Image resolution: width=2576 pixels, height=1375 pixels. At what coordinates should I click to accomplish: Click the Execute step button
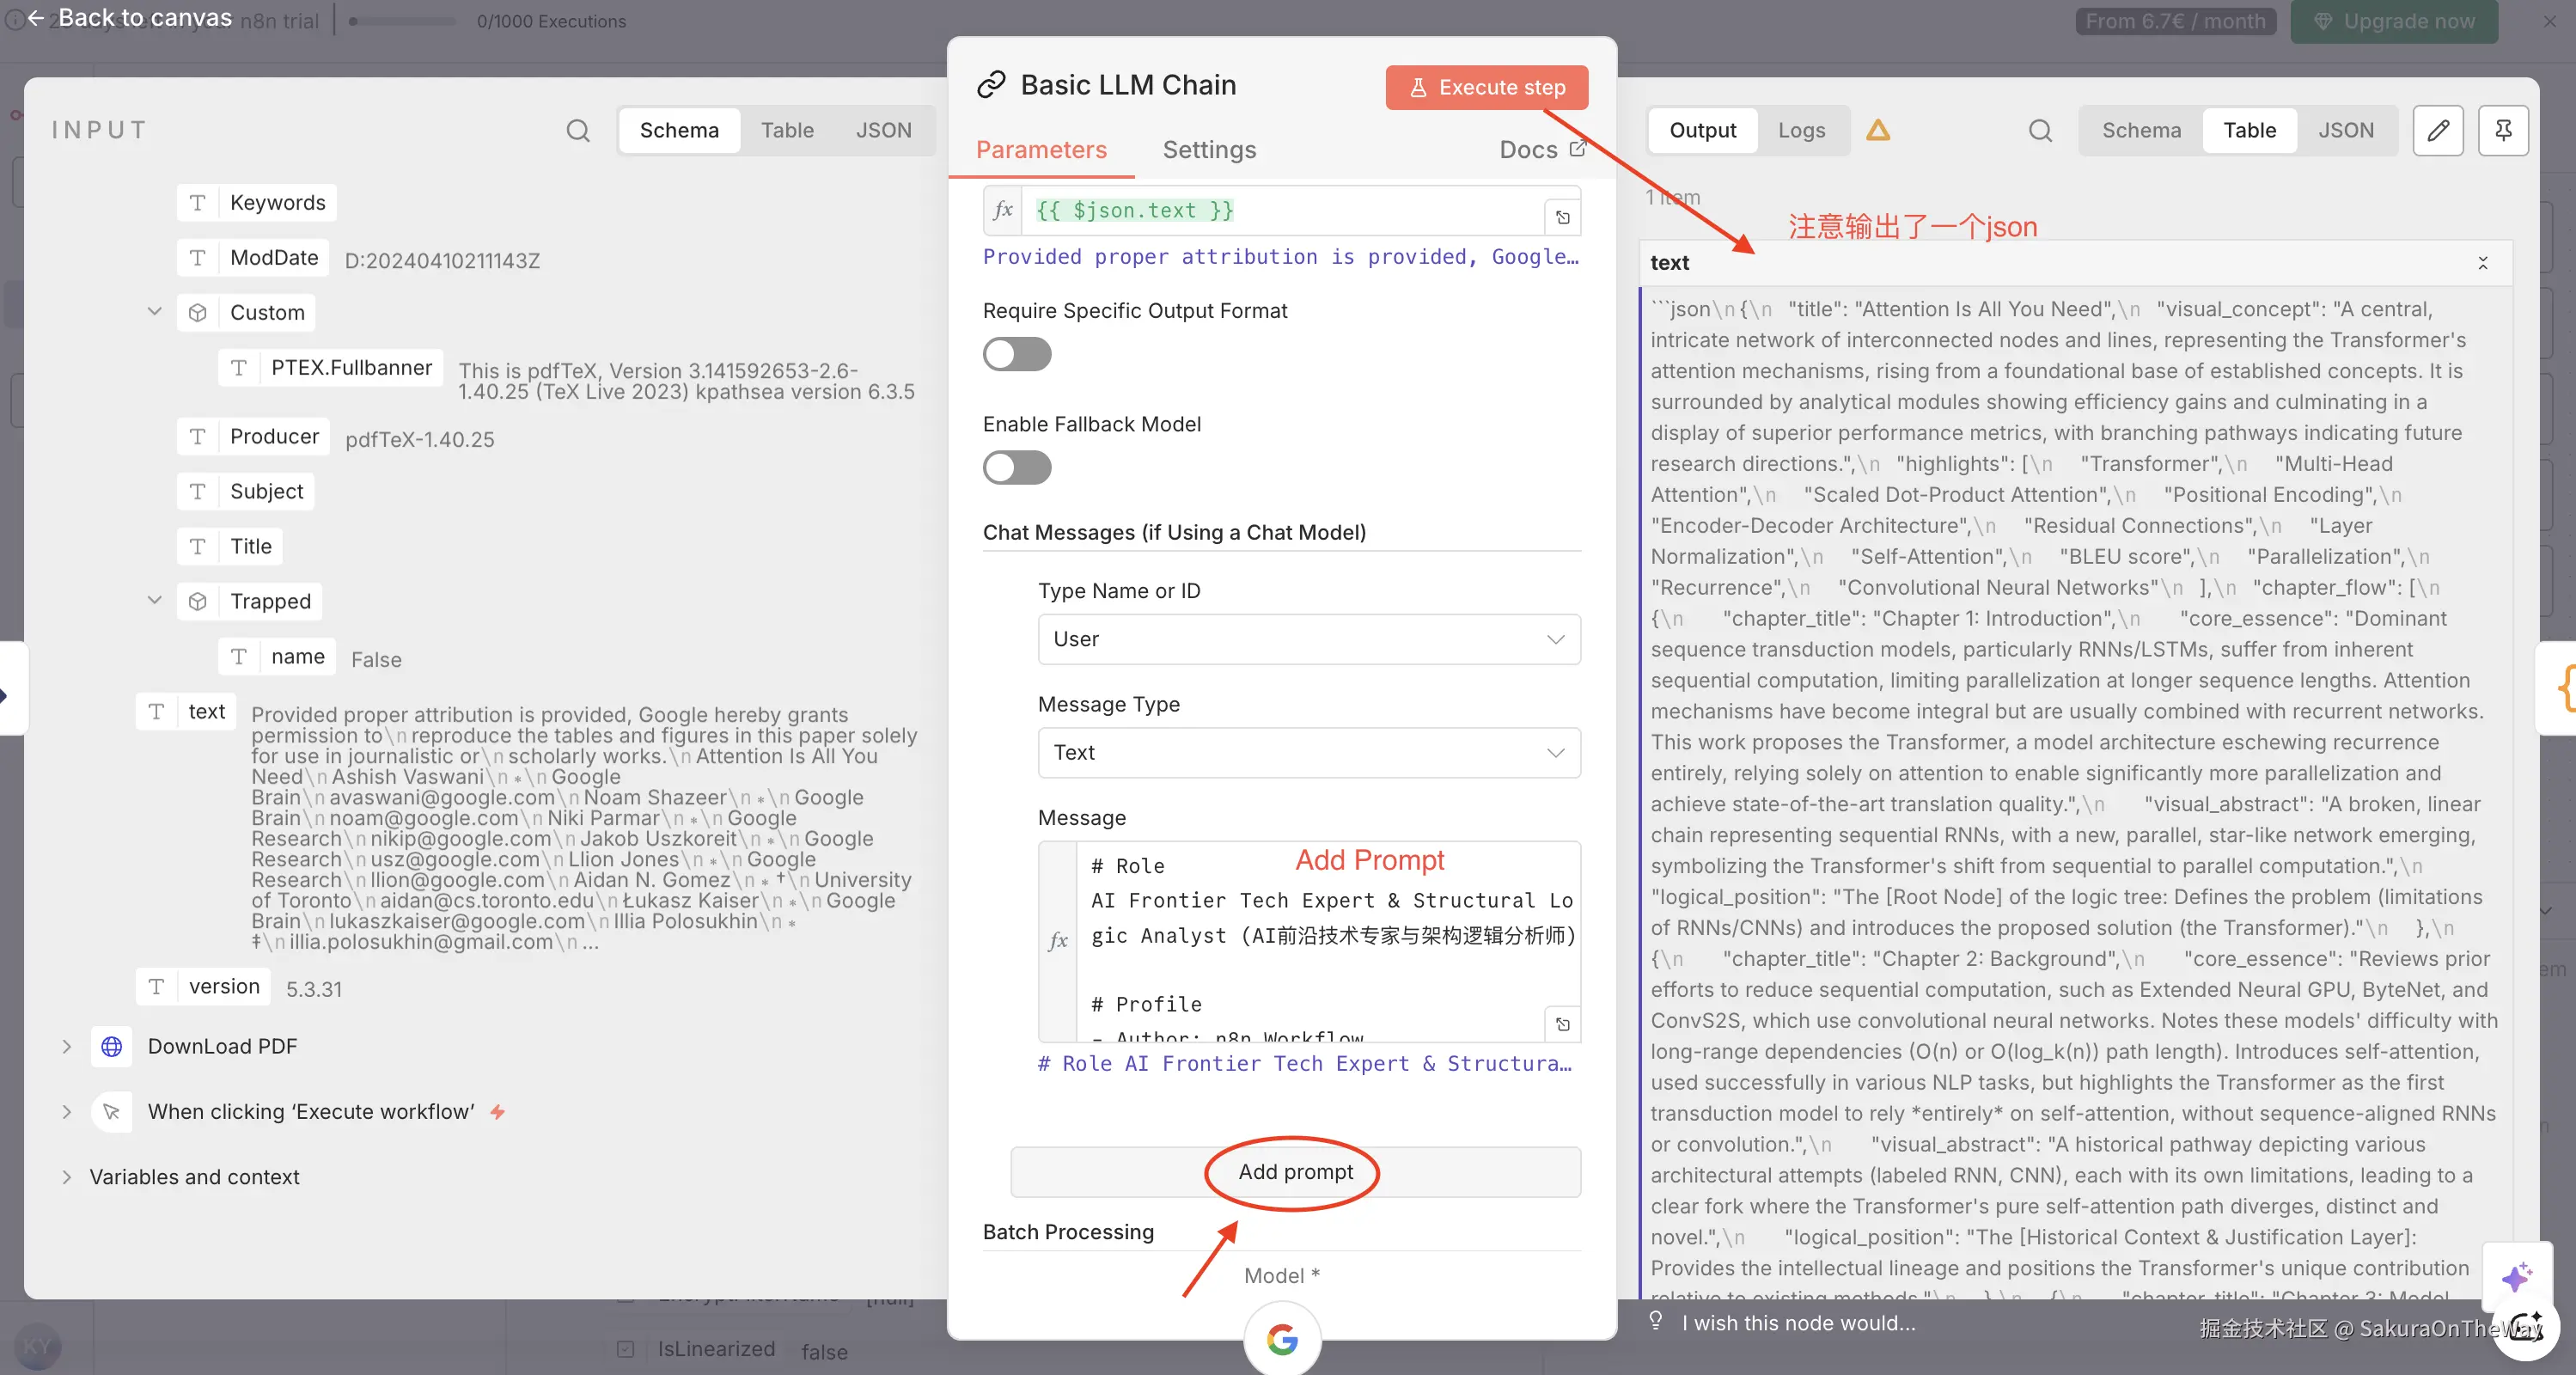tap(1486, 88)
